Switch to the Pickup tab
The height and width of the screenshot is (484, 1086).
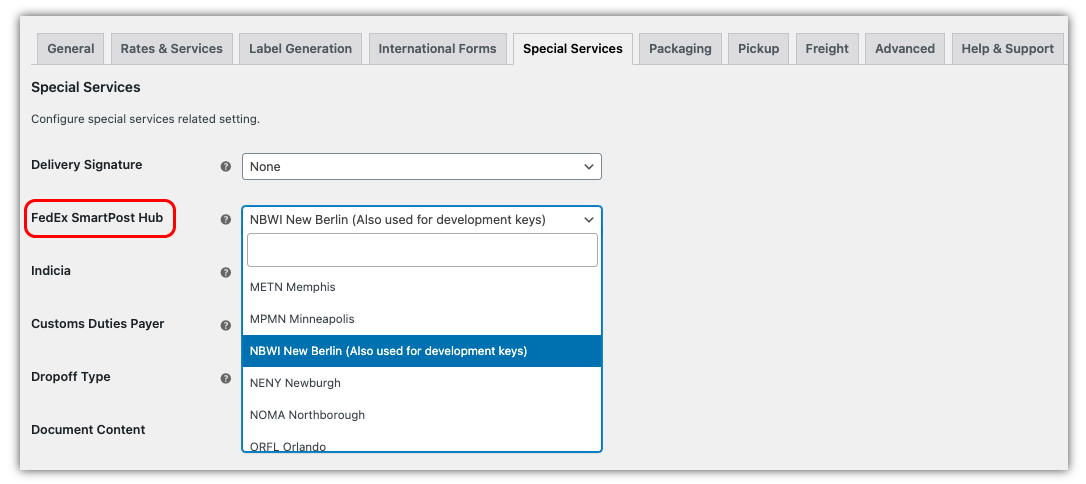(758, 49)
